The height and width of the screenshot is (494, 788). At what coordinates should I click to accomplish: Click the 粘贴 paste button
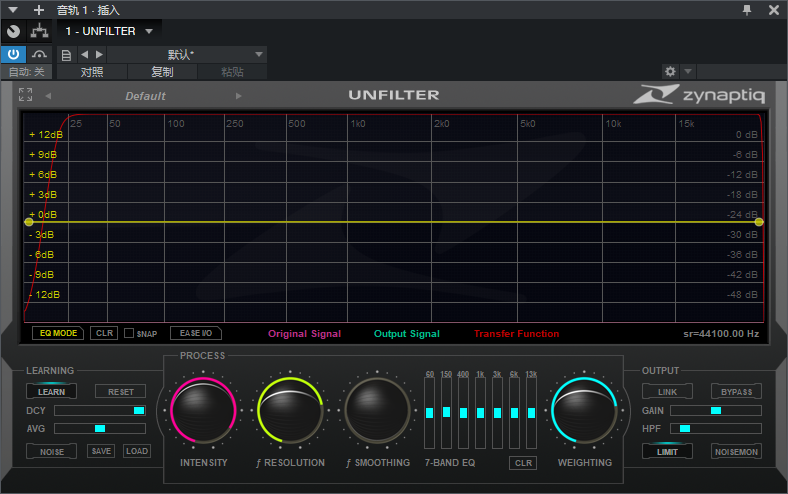pyautogui.click(x=232, y=72)
